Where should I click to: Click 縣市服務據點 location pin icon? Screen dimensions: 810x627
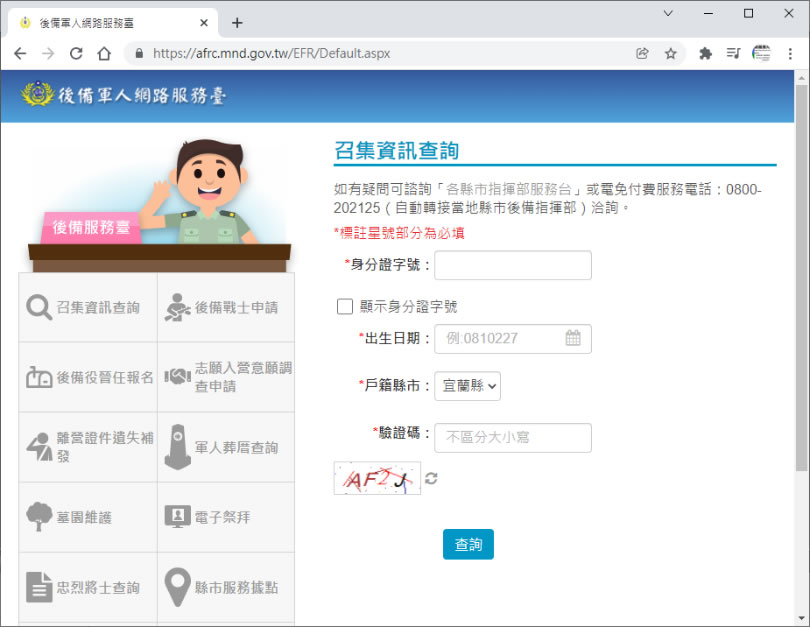pos(177,587)
